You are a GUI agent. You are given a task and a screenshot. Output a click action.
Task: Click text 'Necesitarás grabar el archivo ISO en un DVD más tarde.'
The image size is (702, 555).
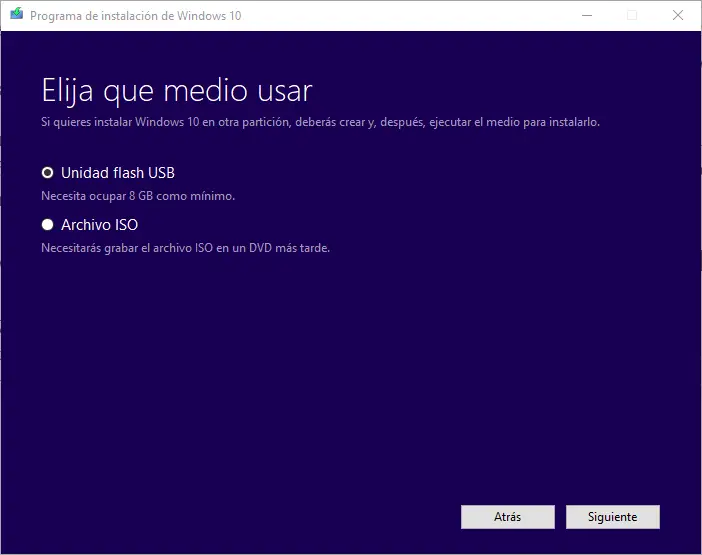coord(185,248)
